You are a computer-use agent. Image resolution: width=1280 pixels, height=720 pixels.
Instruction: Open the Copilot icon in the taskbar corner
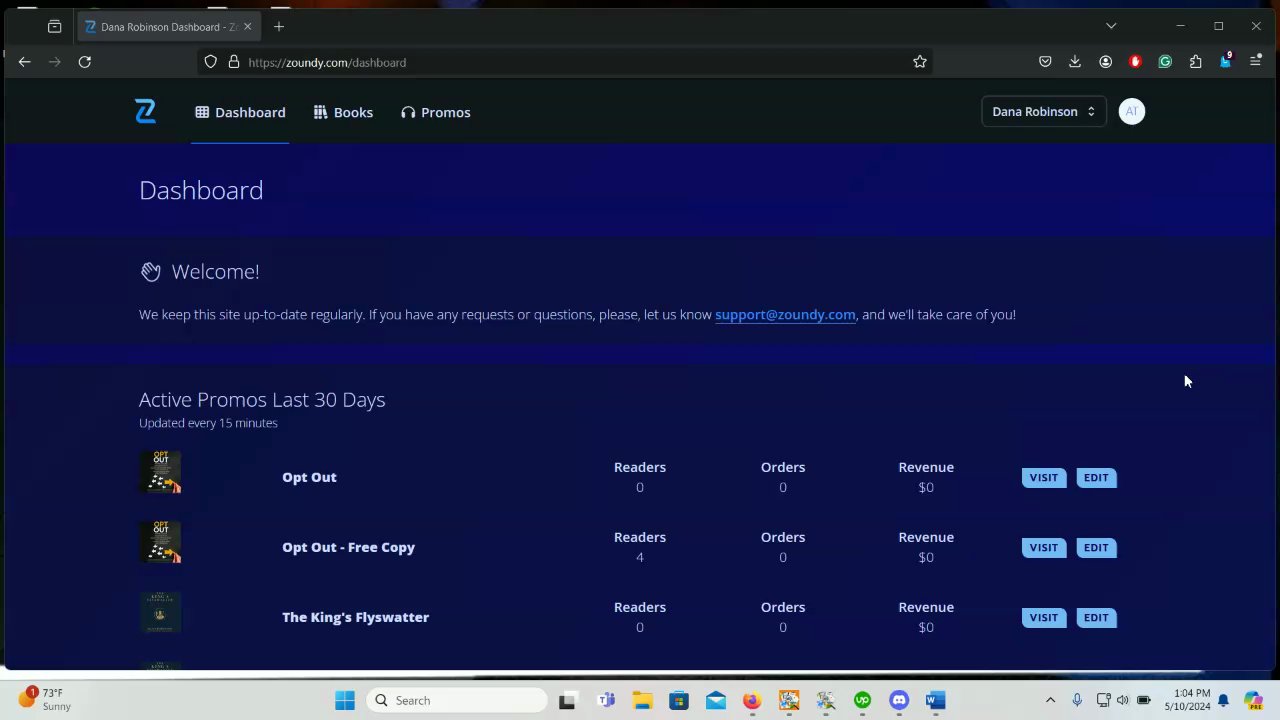pos(1253,700)
